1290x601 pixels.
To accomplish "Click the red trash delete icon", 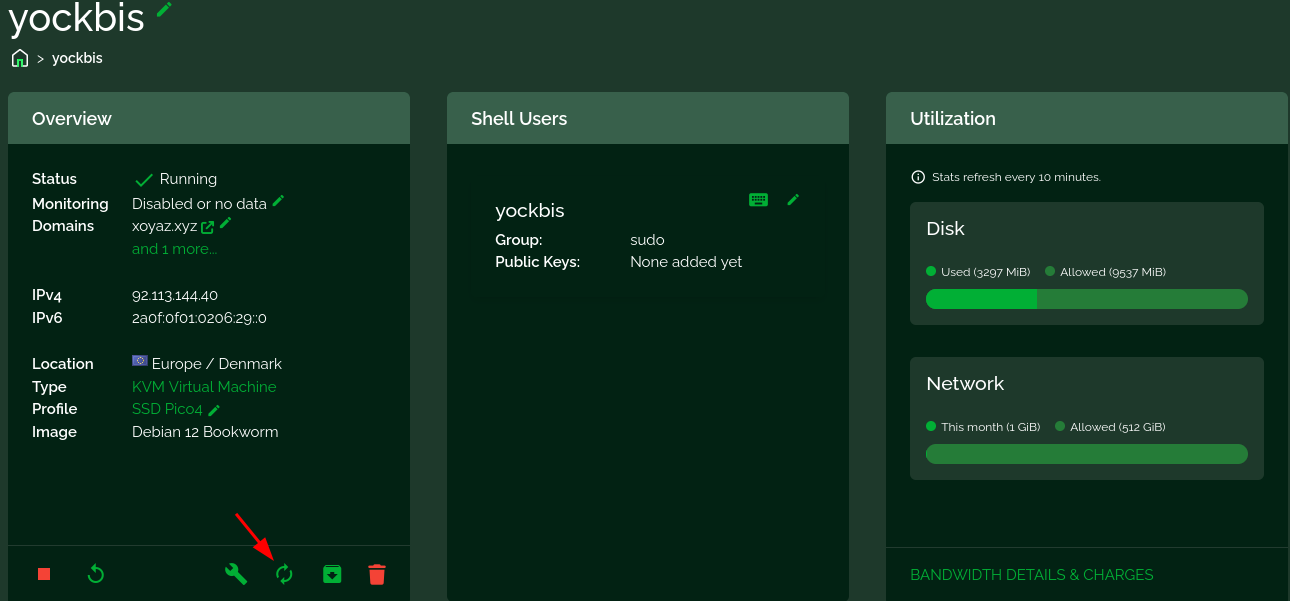I will 377,574.
